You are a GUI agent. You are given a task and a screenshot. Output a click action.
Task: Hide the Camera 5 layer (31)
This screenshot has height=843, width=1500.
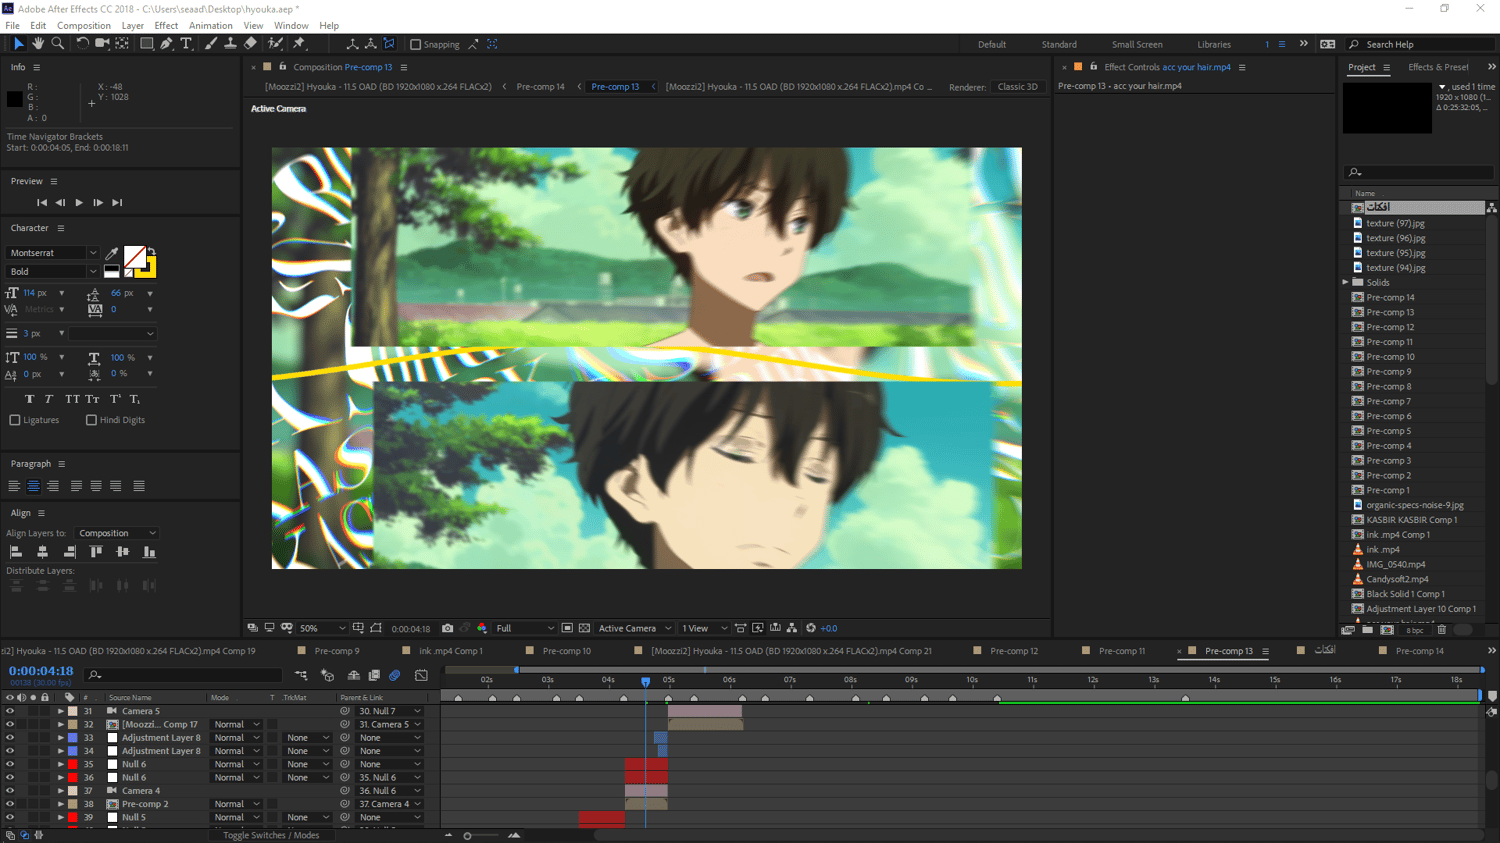(10, 711)
